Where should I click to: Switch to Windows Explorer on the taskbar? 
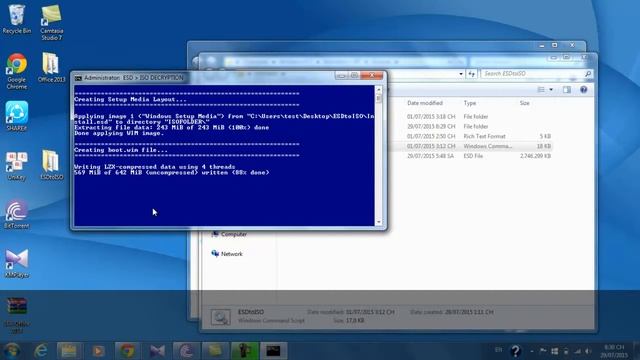(69, 351)
